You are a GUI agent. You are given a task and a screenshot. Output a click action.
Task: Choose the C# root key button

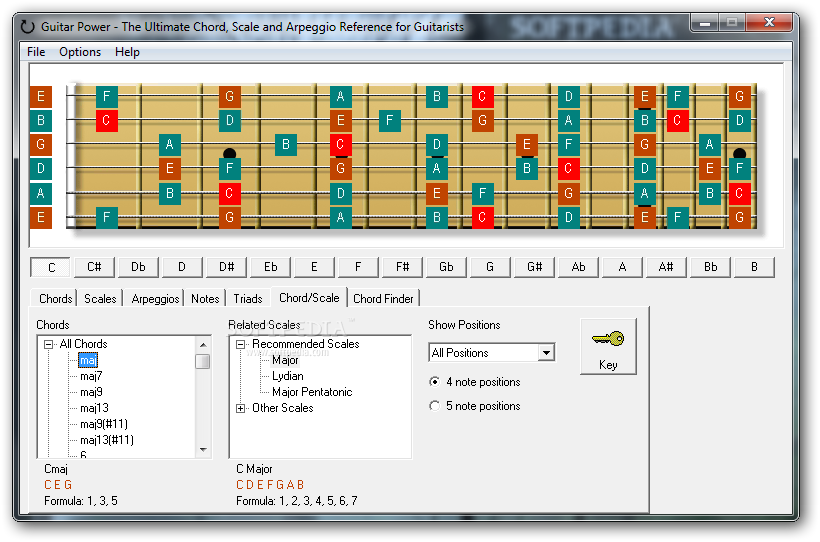point(94,267)
